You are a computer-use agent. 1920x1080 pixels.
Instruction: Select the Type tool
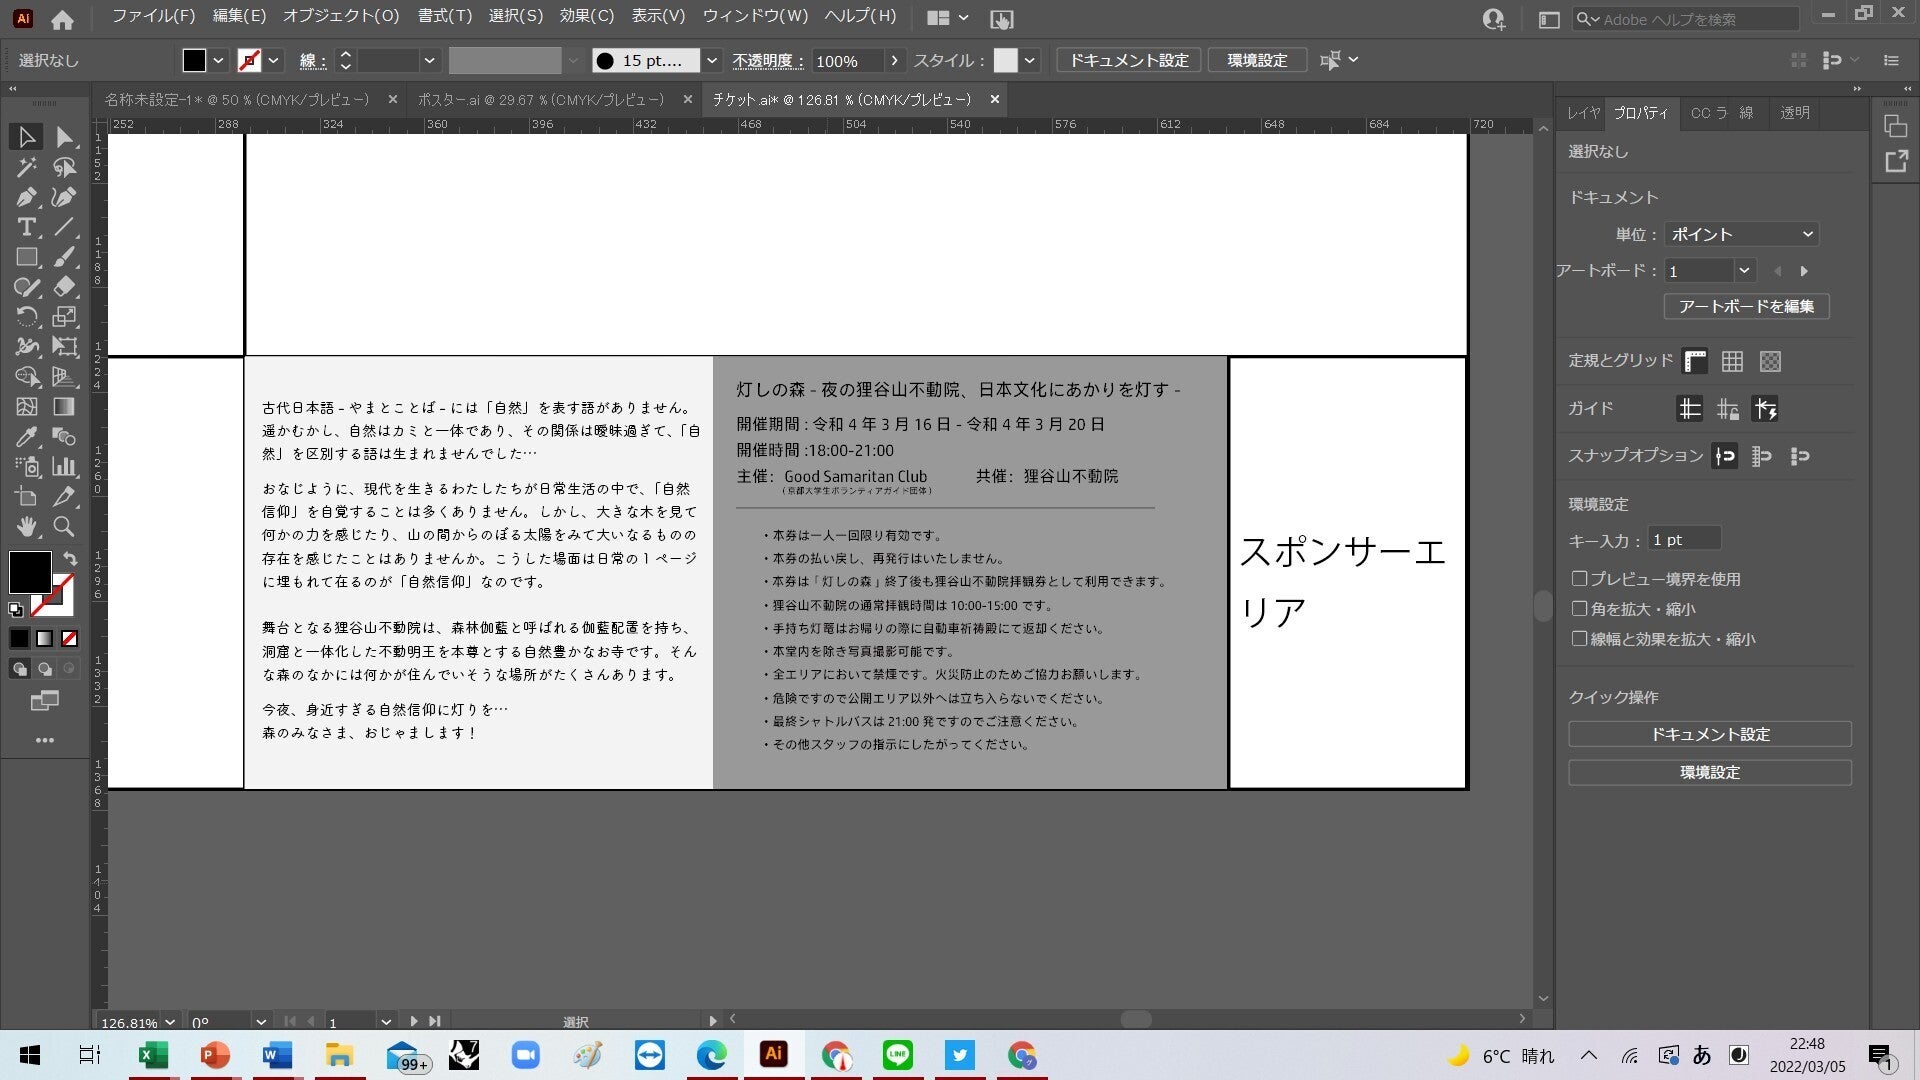[26, 227]
